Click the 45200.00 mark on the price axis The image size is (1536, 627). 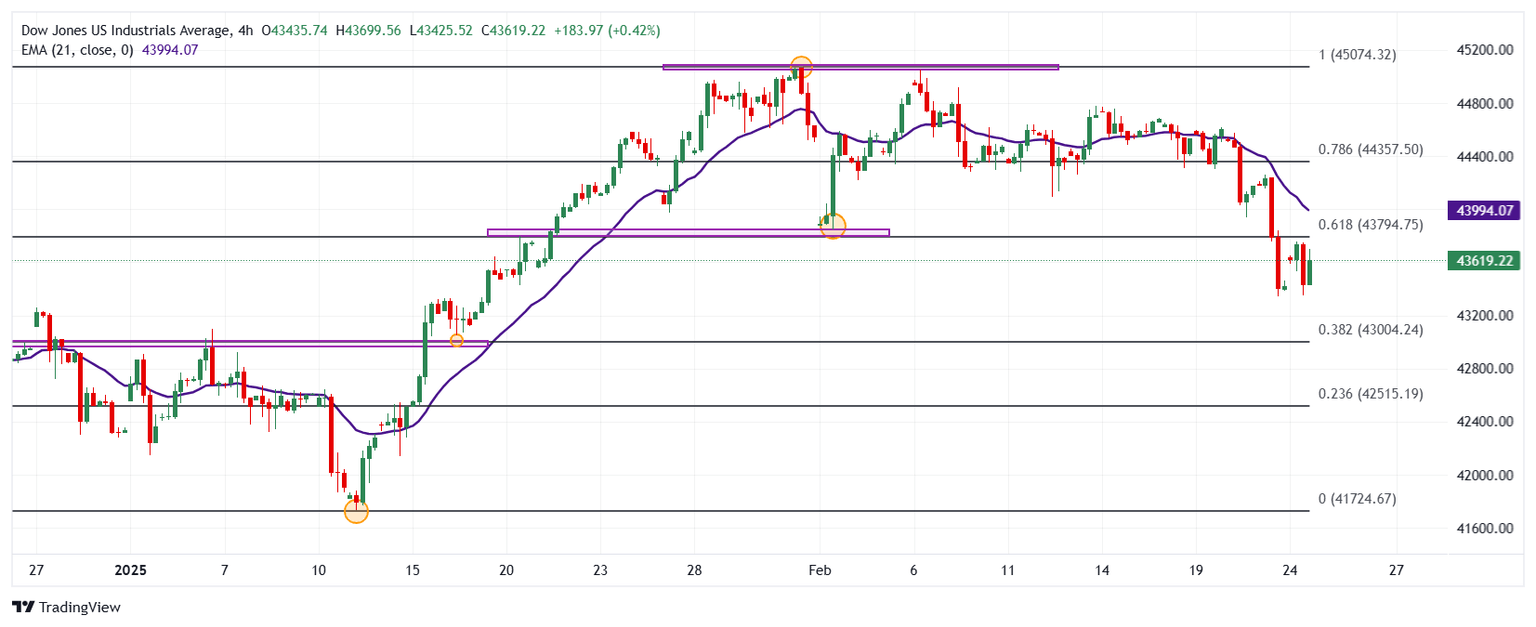1482,50
